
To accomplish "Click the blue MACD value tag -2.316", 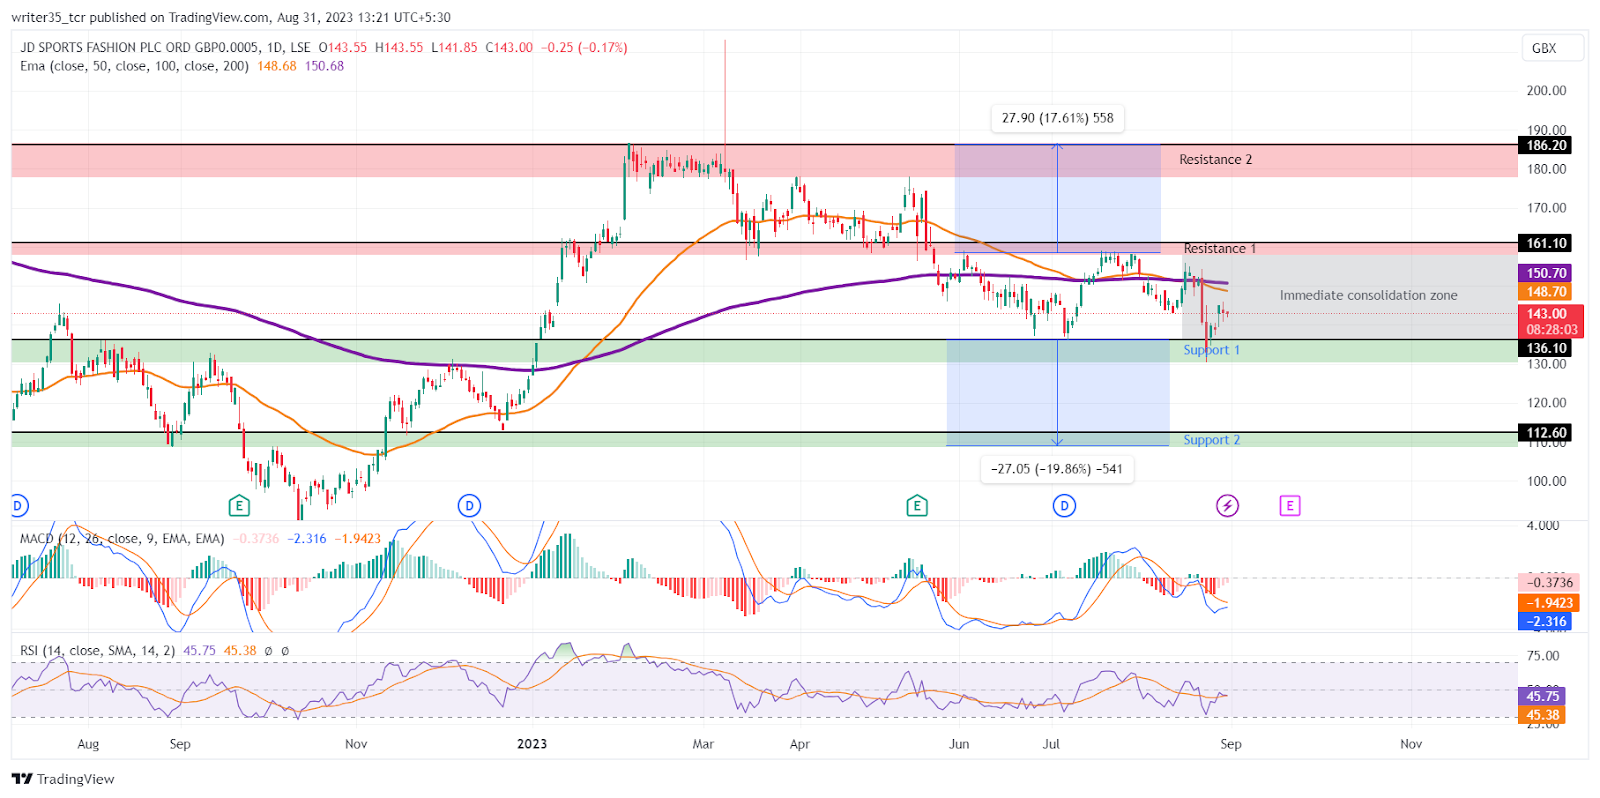I will coord(1546,622).
